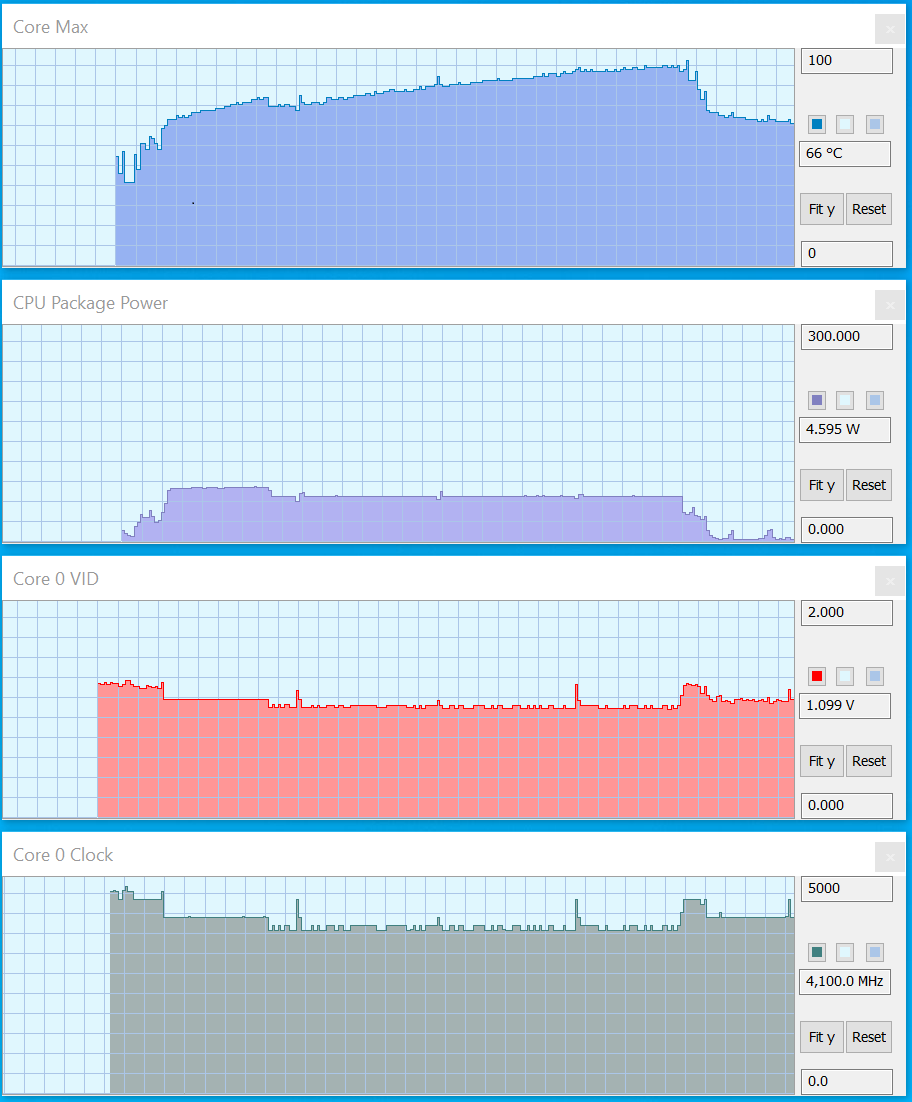Click the 1.099 V current value readout

(845, 706)
